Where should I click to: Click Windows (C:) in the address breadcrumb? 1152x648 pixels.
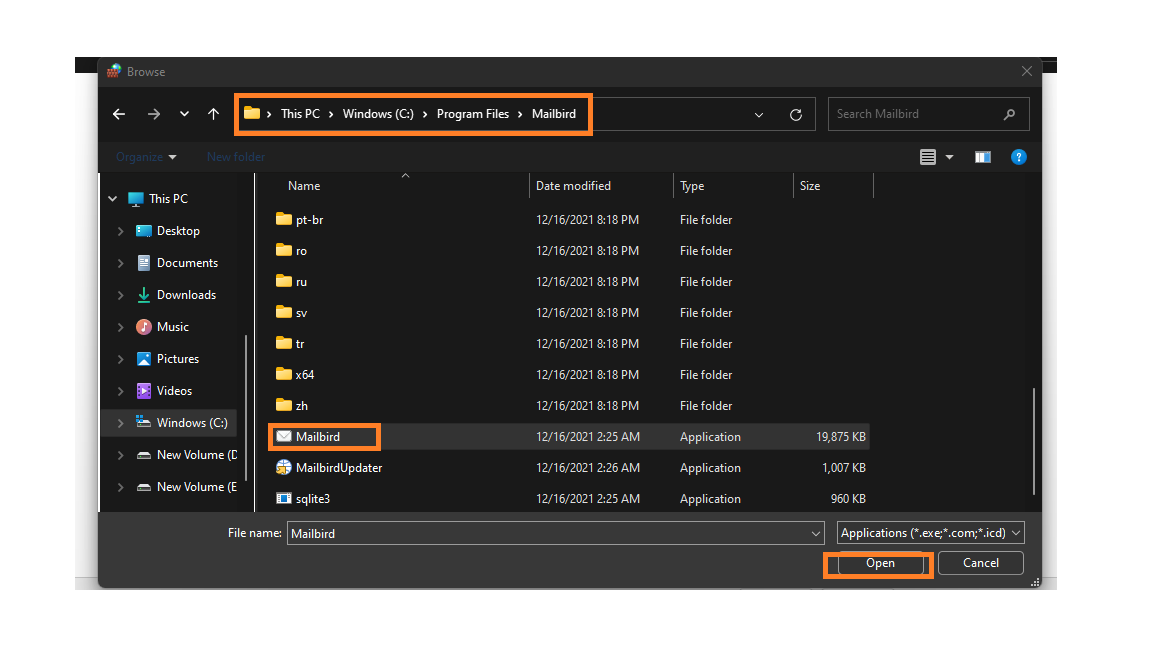378,114
